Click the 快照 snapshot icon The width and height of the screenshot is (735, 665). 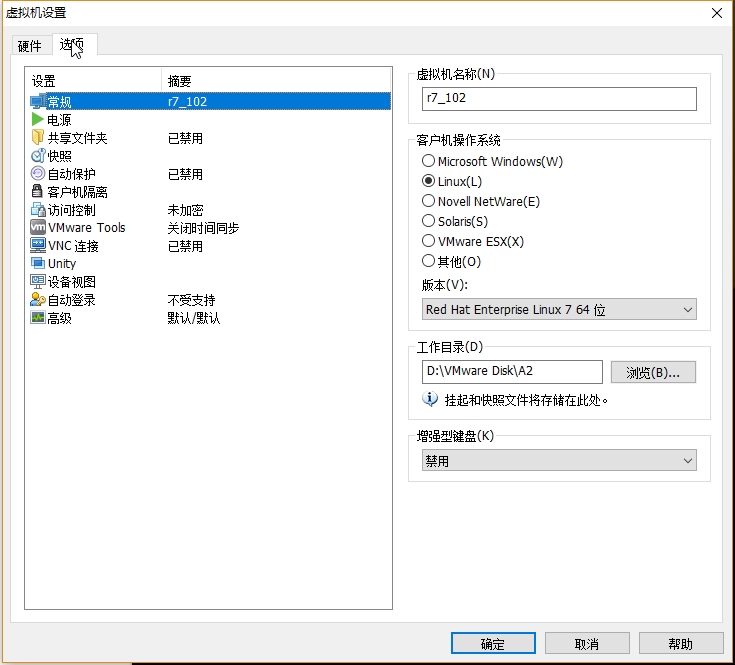(38, 156)
